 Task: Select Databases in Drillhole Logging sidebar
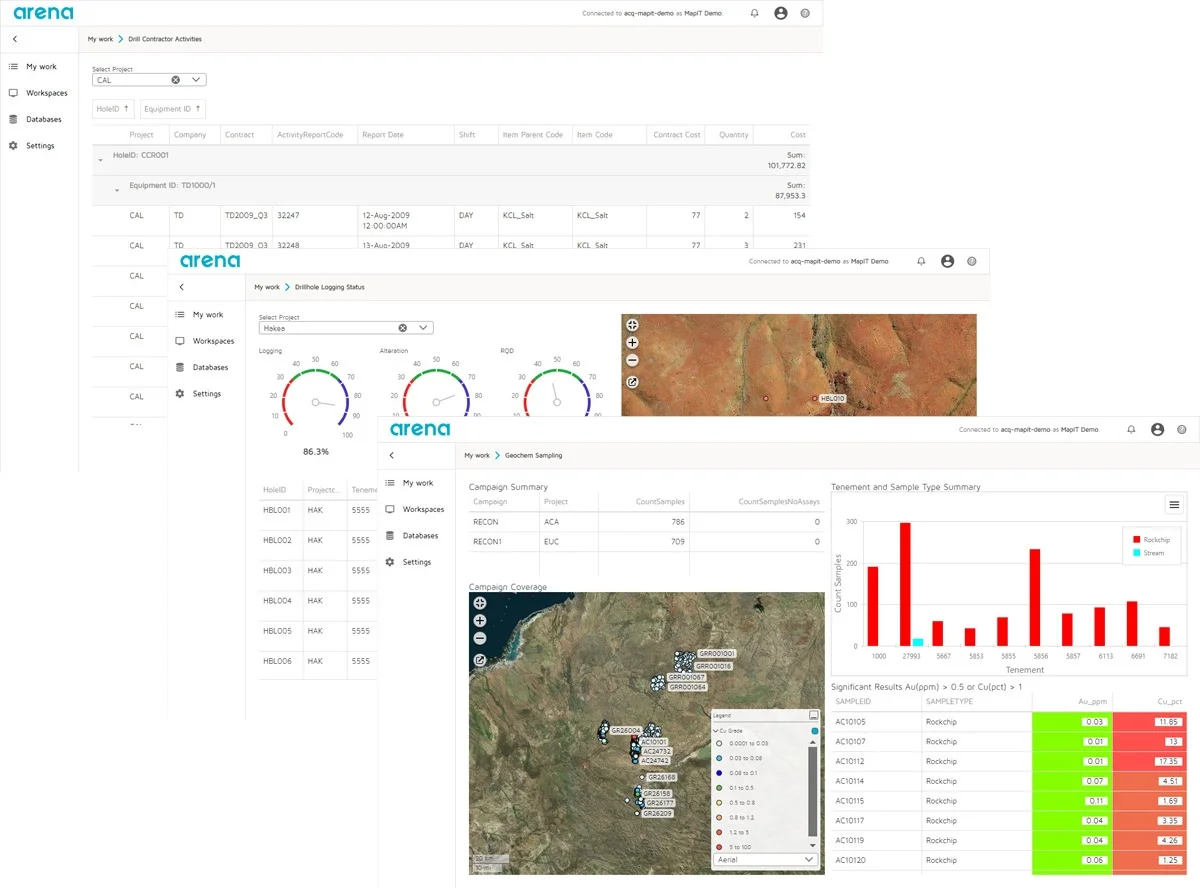tap(202, 367)
